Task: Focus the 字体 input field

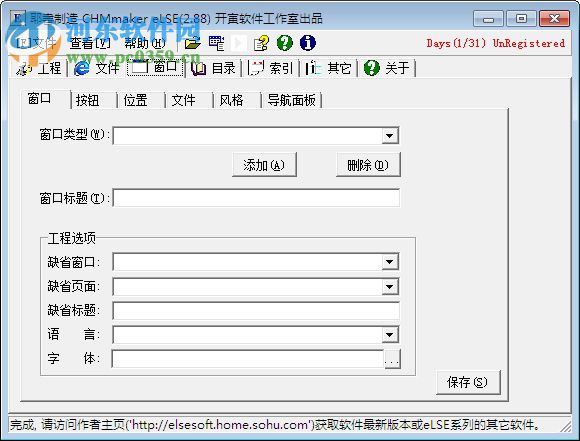Action: point(247,359)
